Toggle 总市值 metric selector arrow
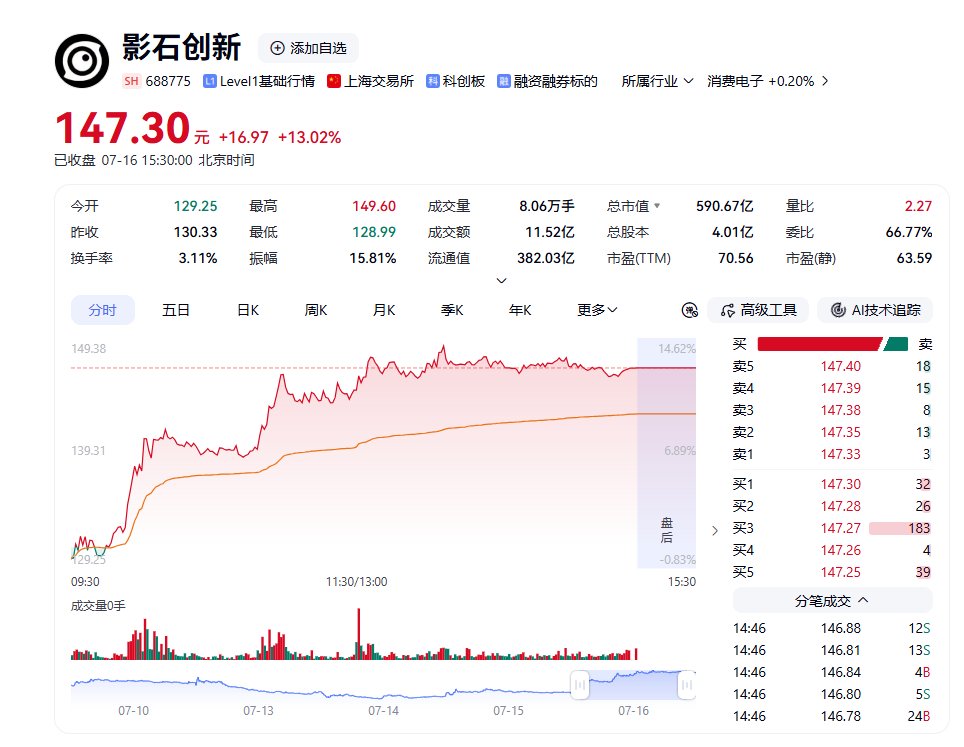 click(x=657, y=206)
